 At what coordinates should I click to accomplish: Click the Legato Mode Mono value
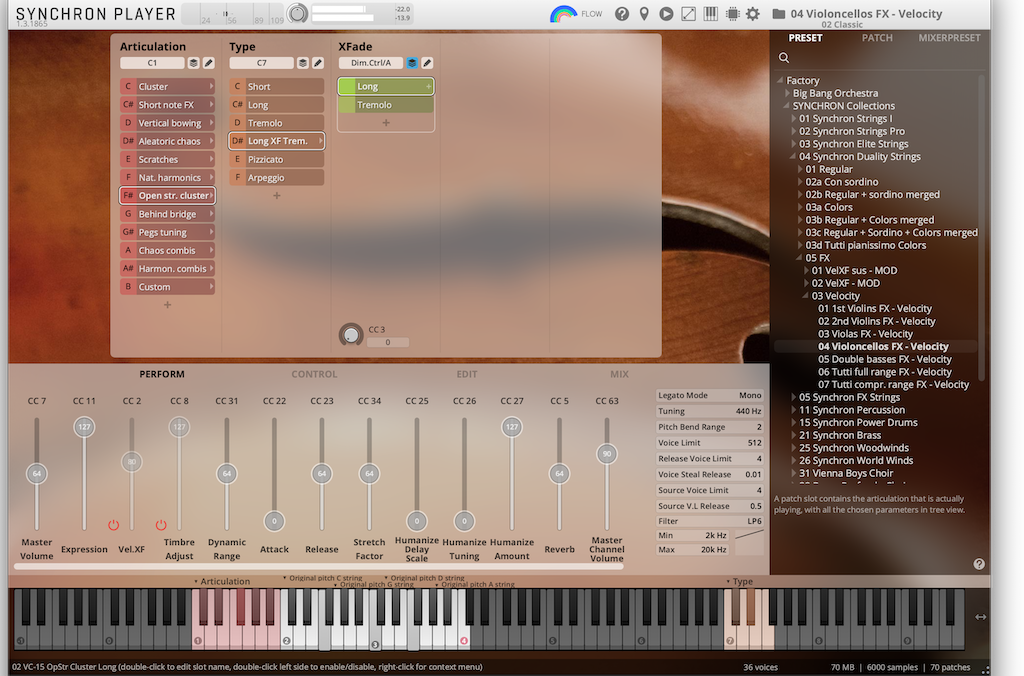pos(750,395)
